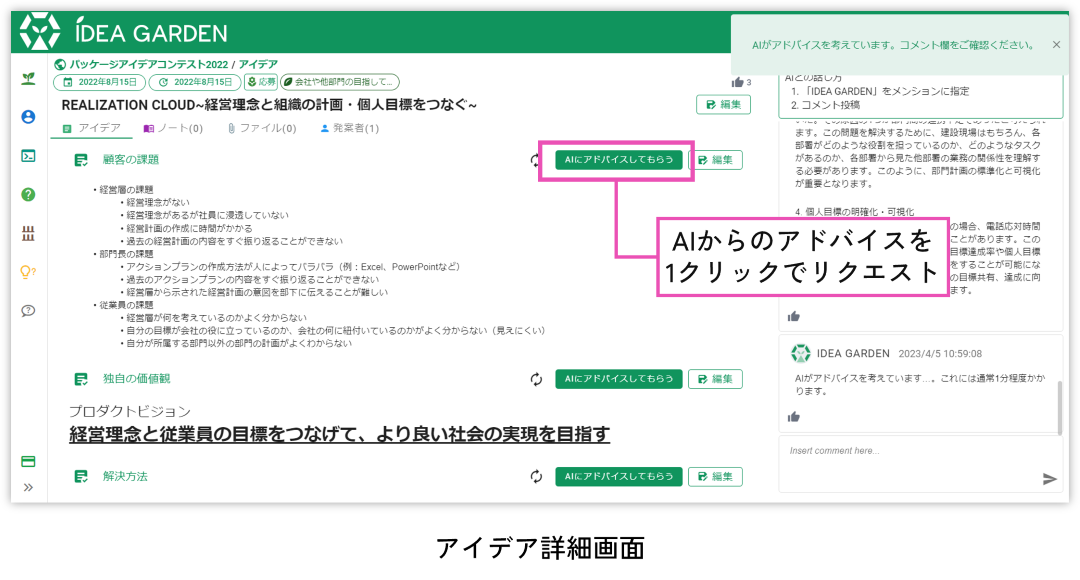Click 編集 button in 解決方法 section

[715, 477]
